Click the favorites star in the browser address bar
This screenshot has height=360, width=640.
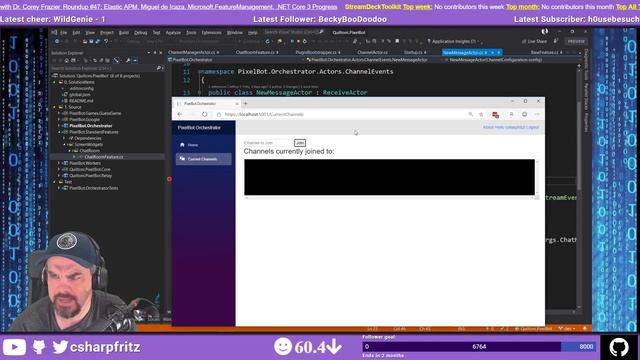click(481, 115)
